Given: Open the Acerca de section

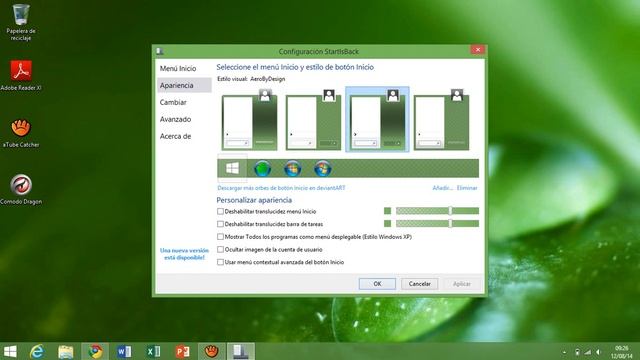Looking at the screenshot, I should pyautogui.click(x=184, y=136).
